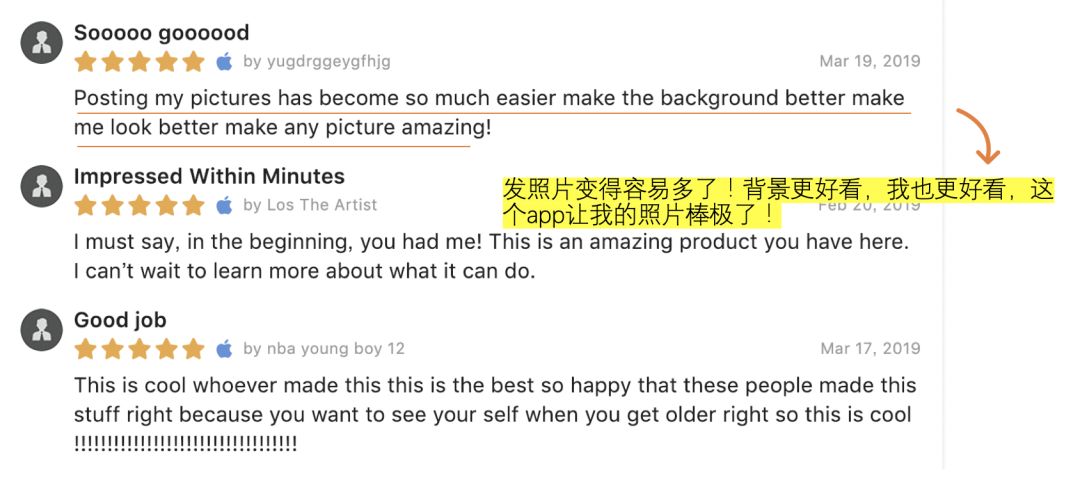Click the orange curved arrow annotation
Screen dimensions: 1080x494
979,135
